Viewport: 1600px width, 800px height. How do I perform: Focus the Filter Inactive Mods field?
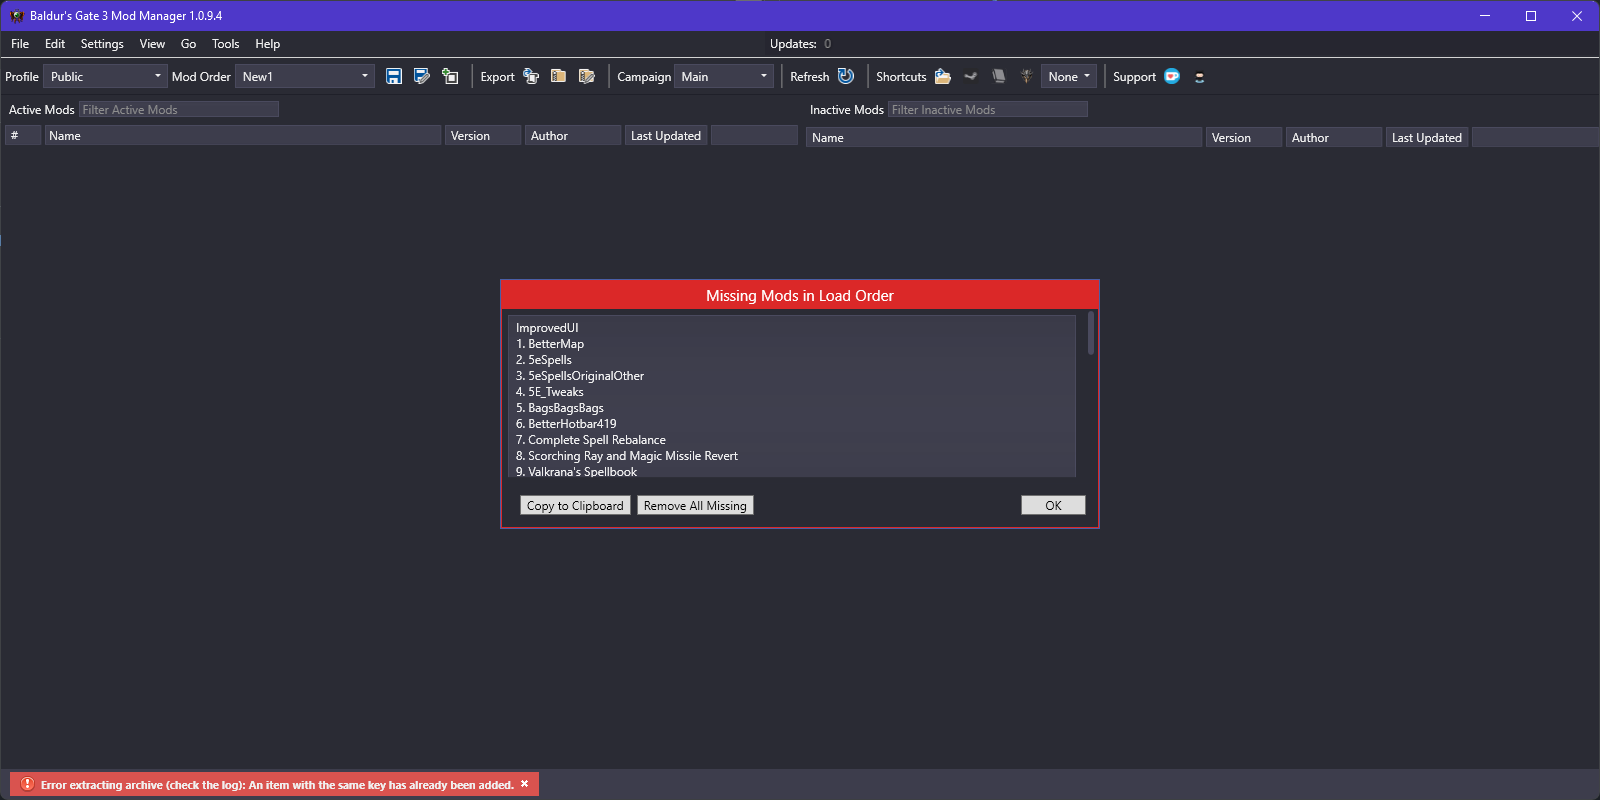point(988,109)
